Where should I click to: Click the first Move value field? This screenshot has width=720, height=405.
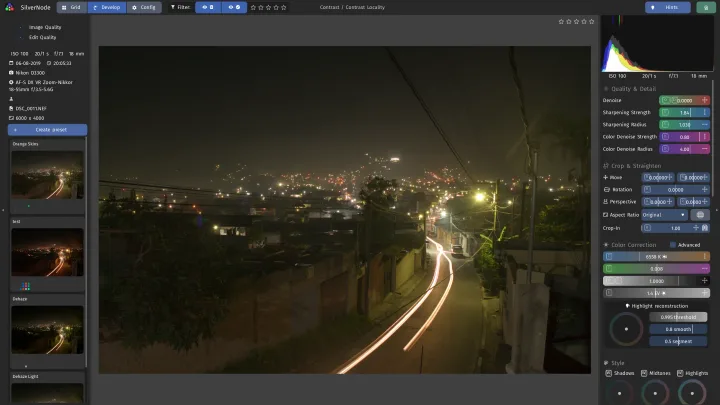(658, 177)
